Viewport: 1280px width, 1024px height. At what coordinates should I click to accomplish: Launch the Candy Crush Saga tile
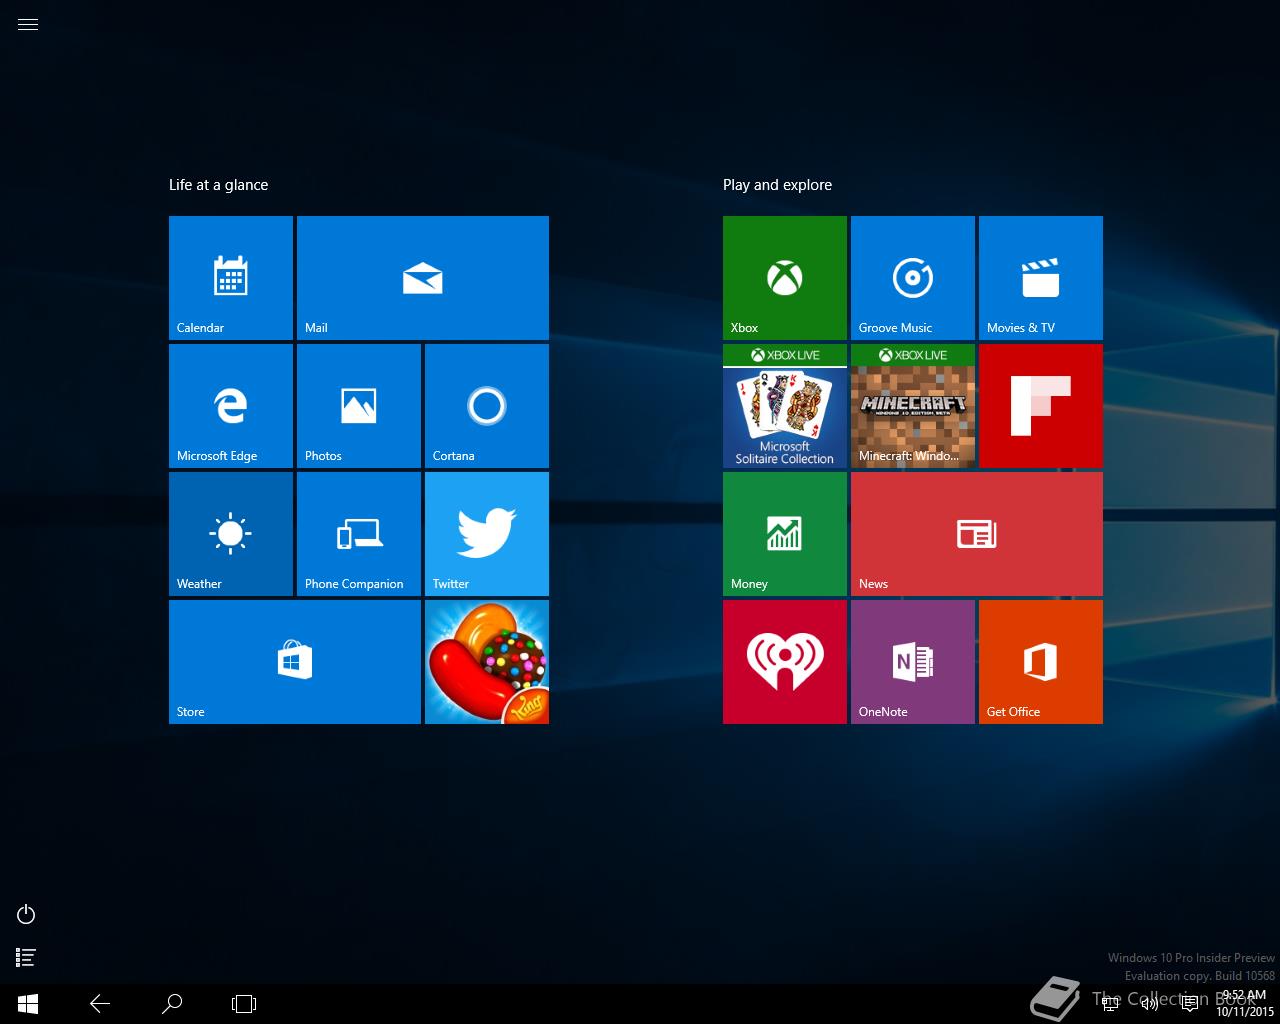(x=487, y=662)
